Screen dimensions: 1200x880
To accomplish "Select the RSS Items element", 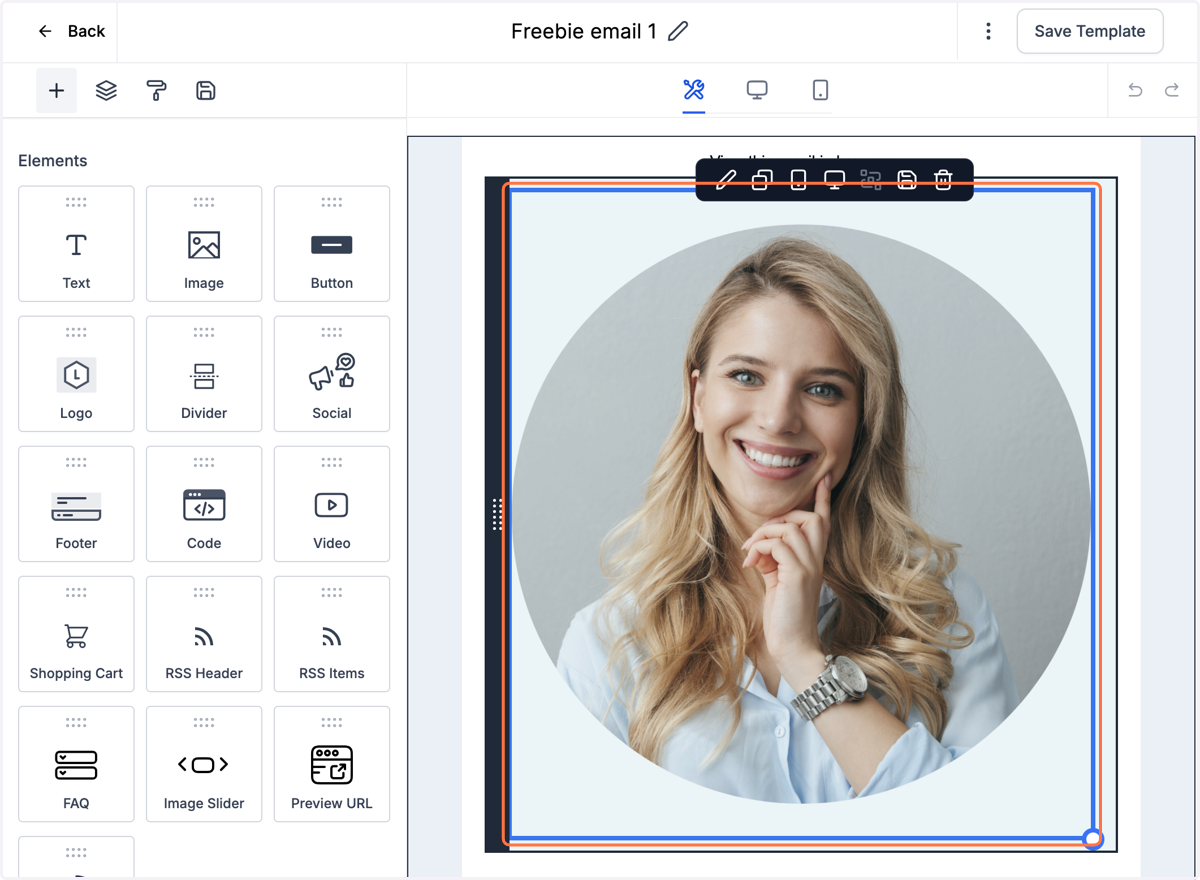I will 332,634.
